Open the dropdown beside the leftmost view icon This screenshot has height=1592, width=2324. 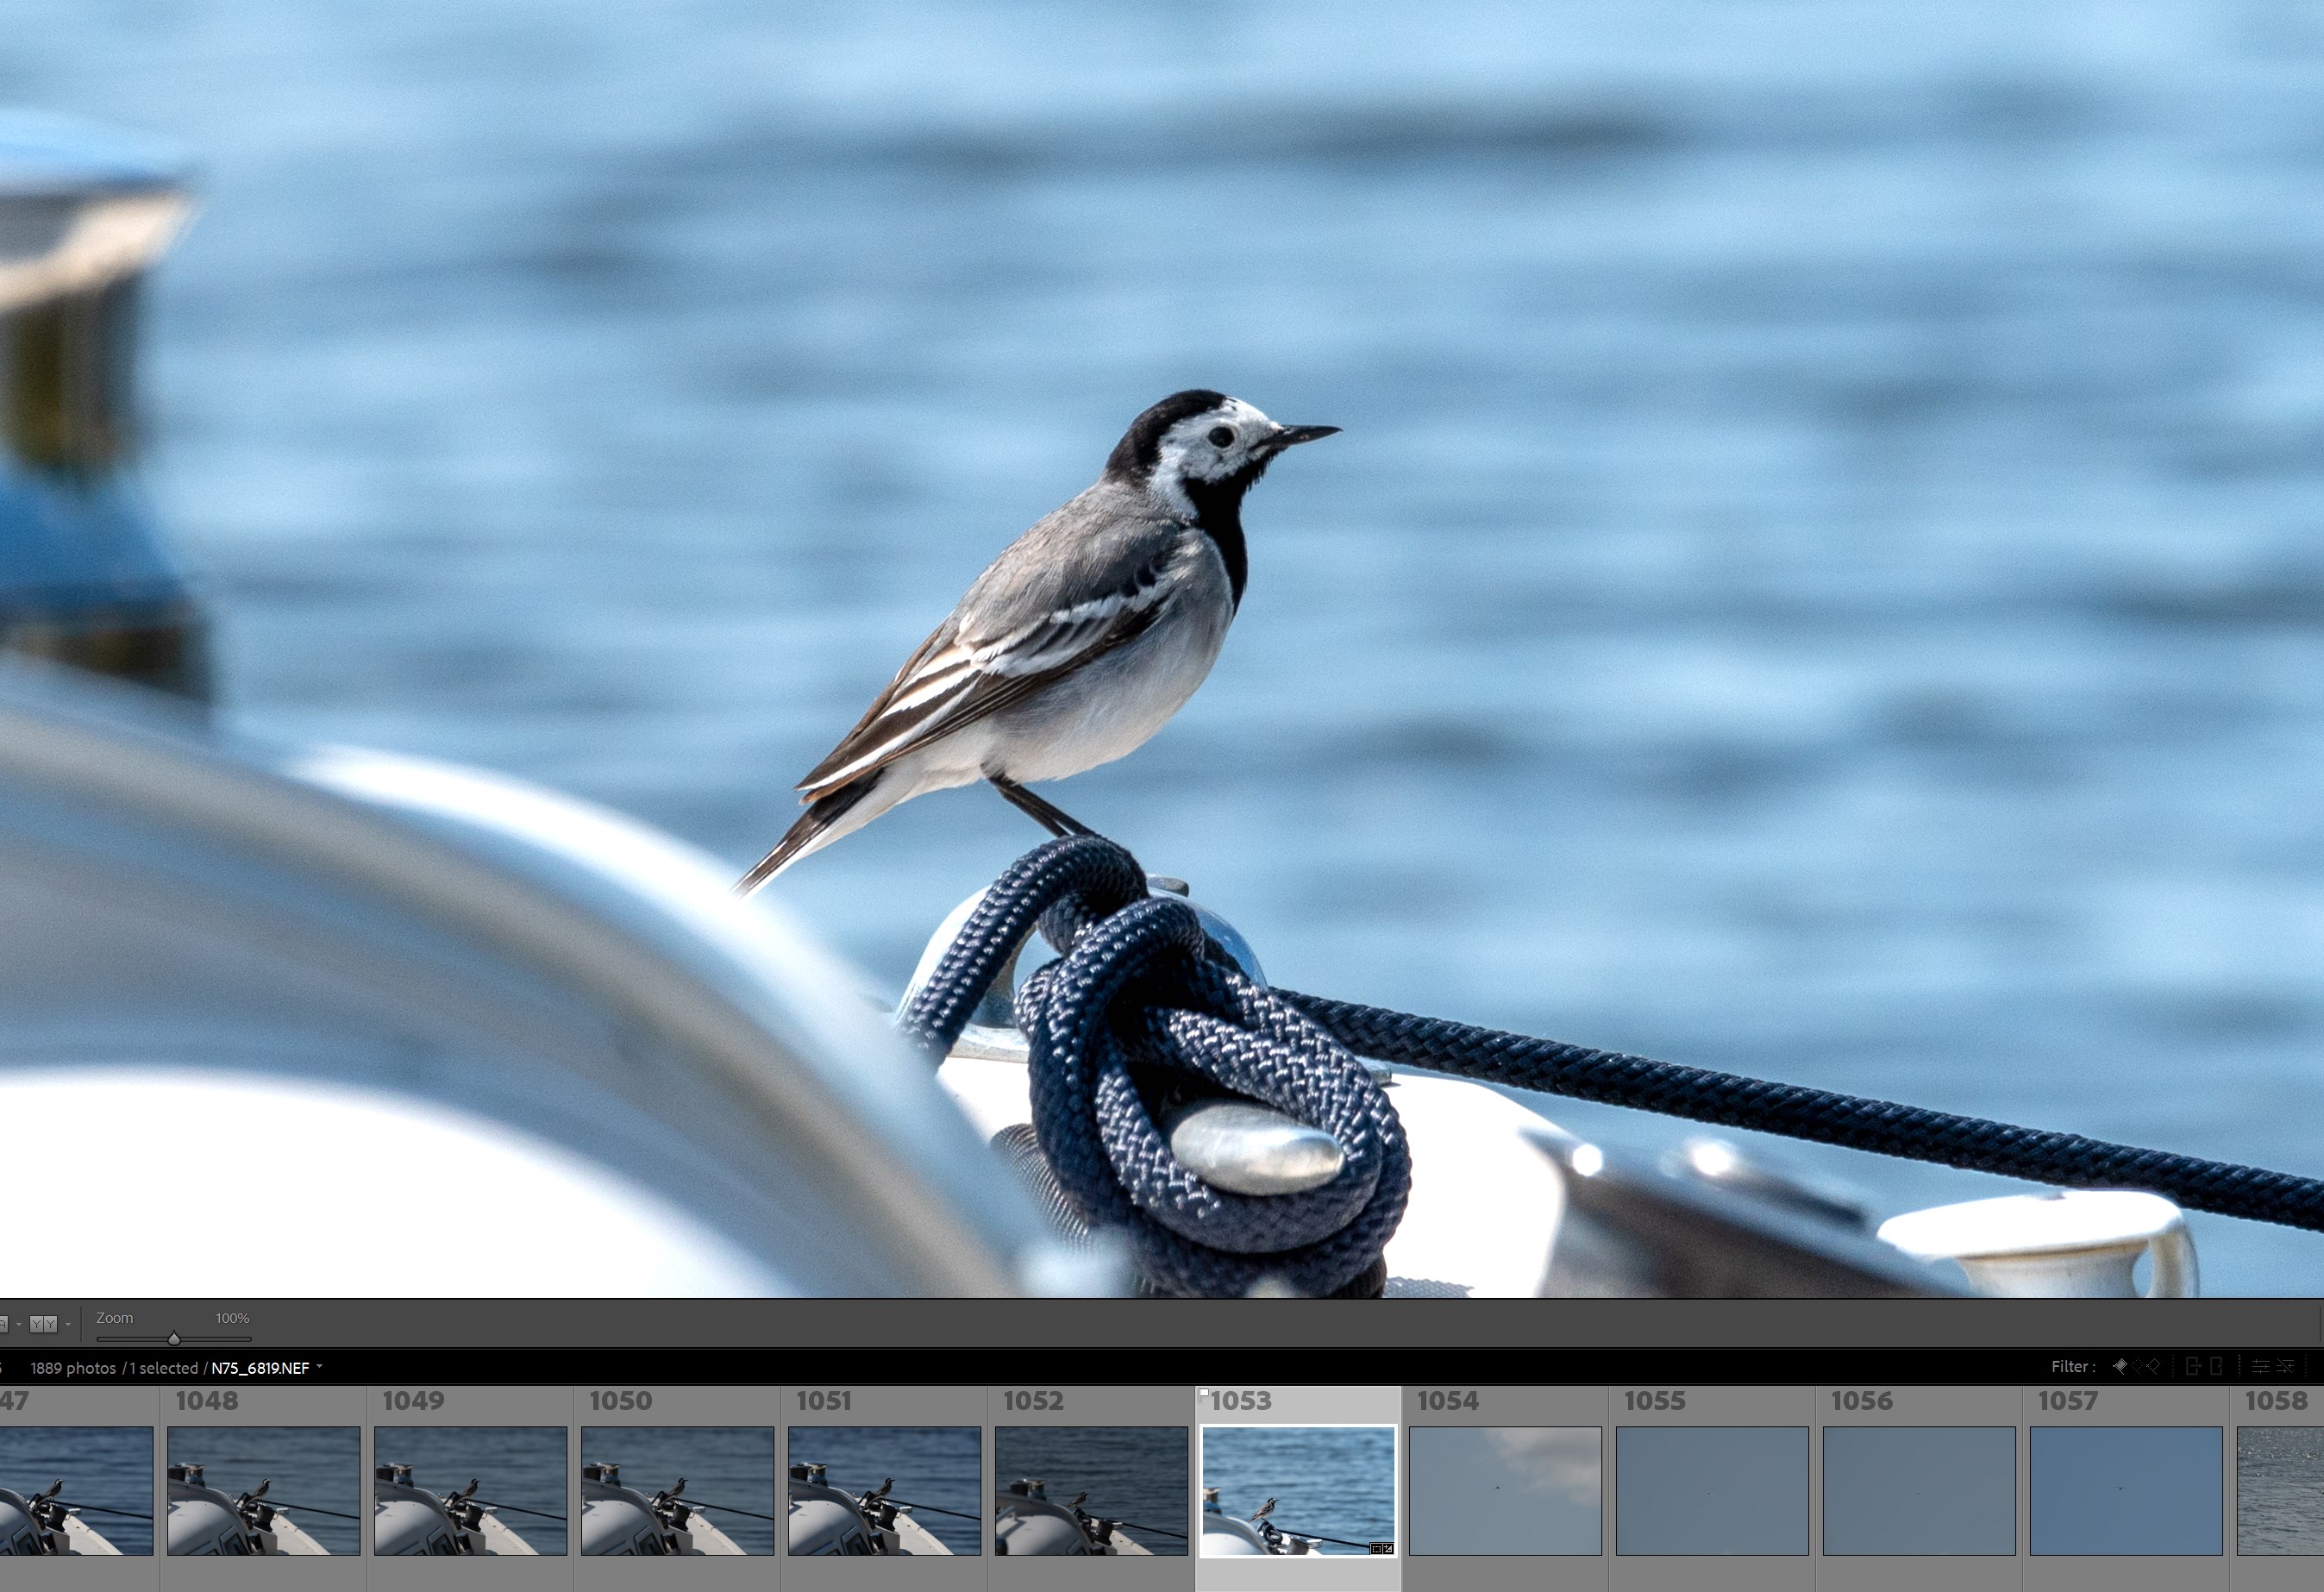[19, 1325]
